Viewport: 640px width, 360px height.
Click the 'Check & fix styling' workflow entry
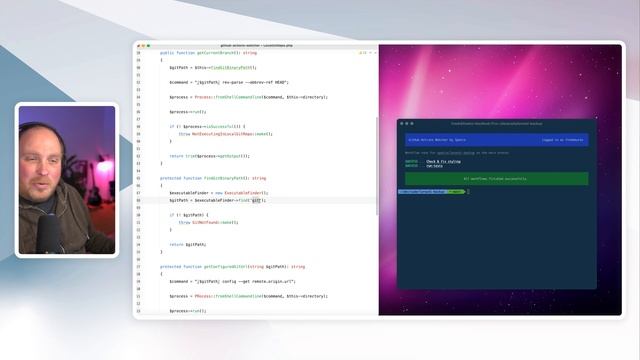[x=443, y=162]
